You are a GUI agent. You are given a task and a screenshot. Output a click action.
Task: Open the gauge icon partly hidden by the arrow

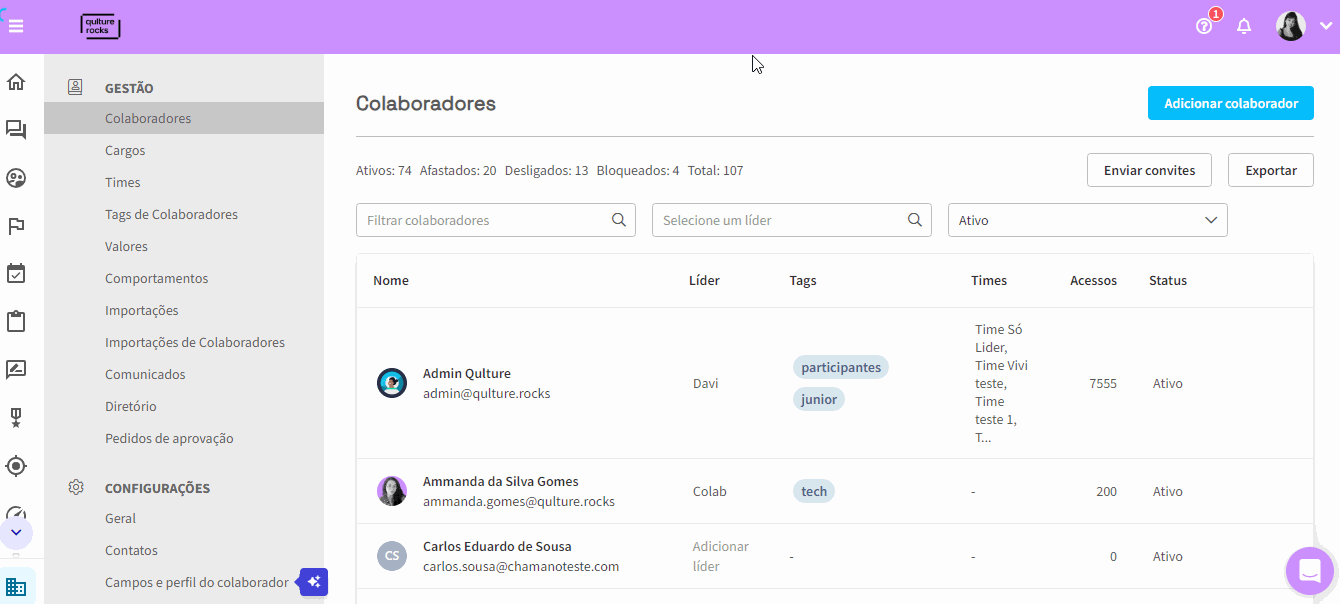16,512
